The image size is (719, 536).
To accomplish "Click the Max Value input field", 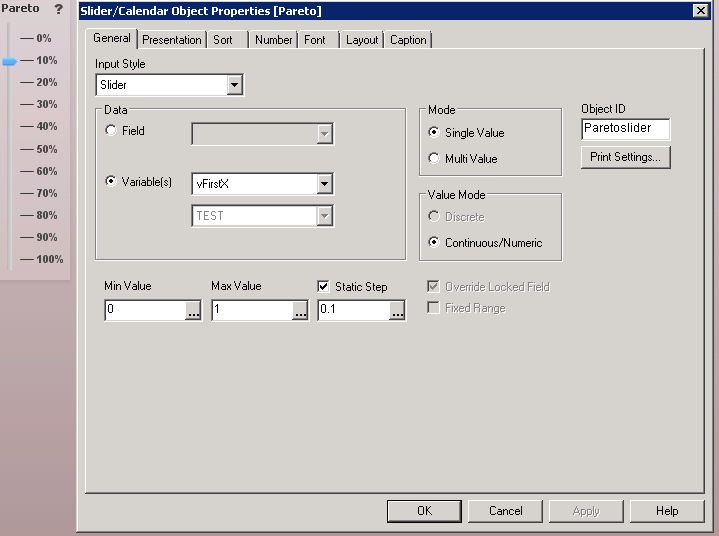I will (252, 310).
